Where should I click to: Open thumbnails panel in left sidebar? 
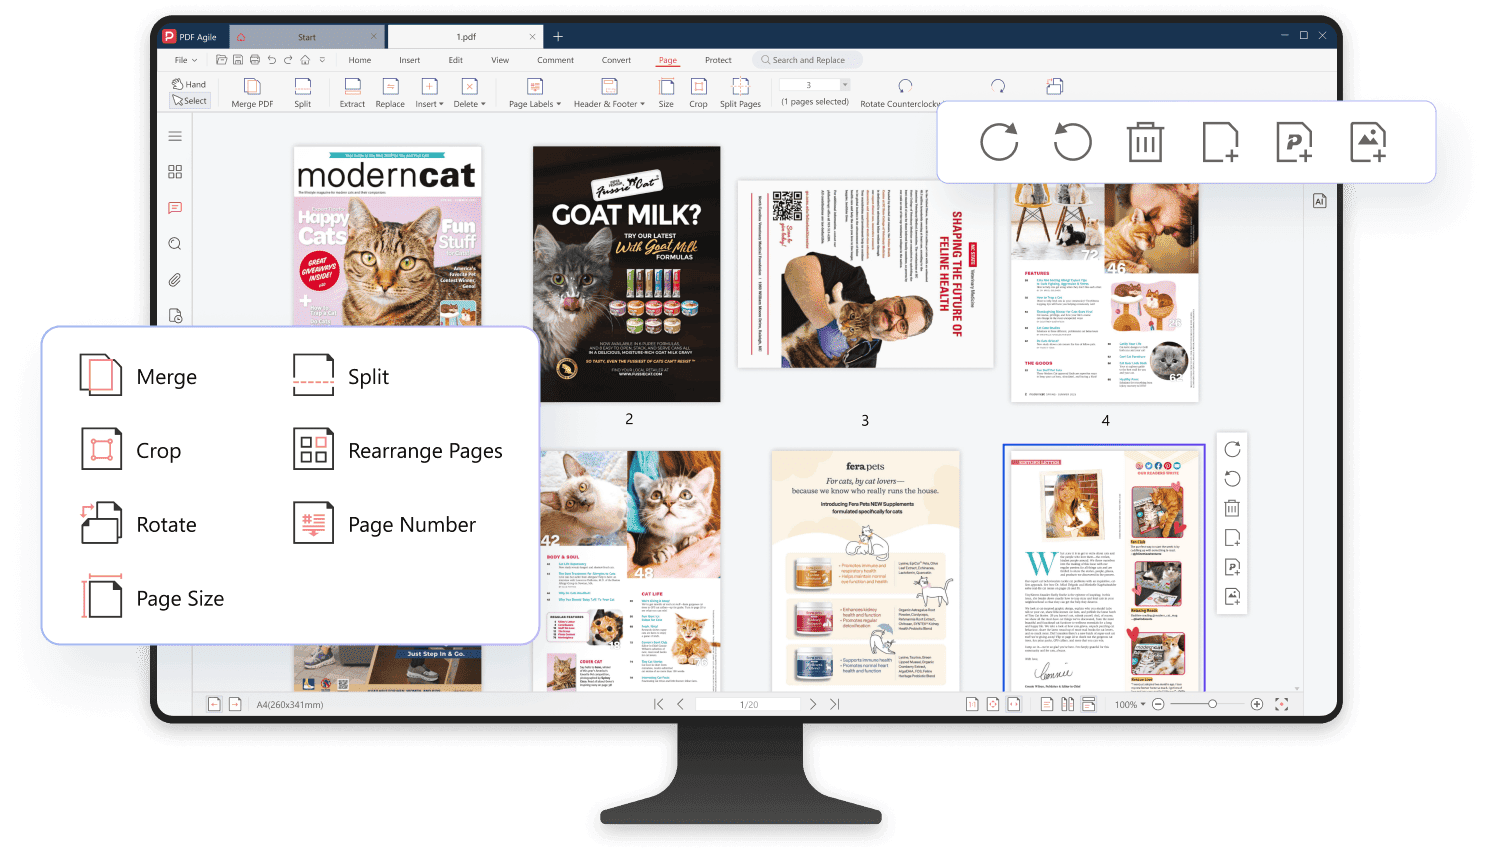pos(175,172)
